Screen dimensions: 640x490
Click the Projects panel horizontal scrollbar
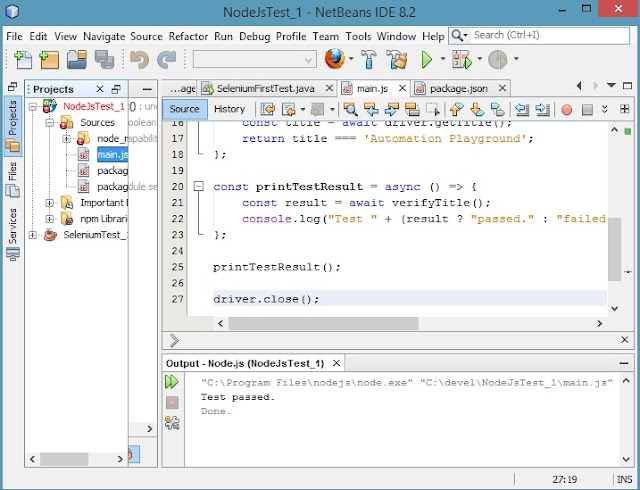(x=64, y=459)
